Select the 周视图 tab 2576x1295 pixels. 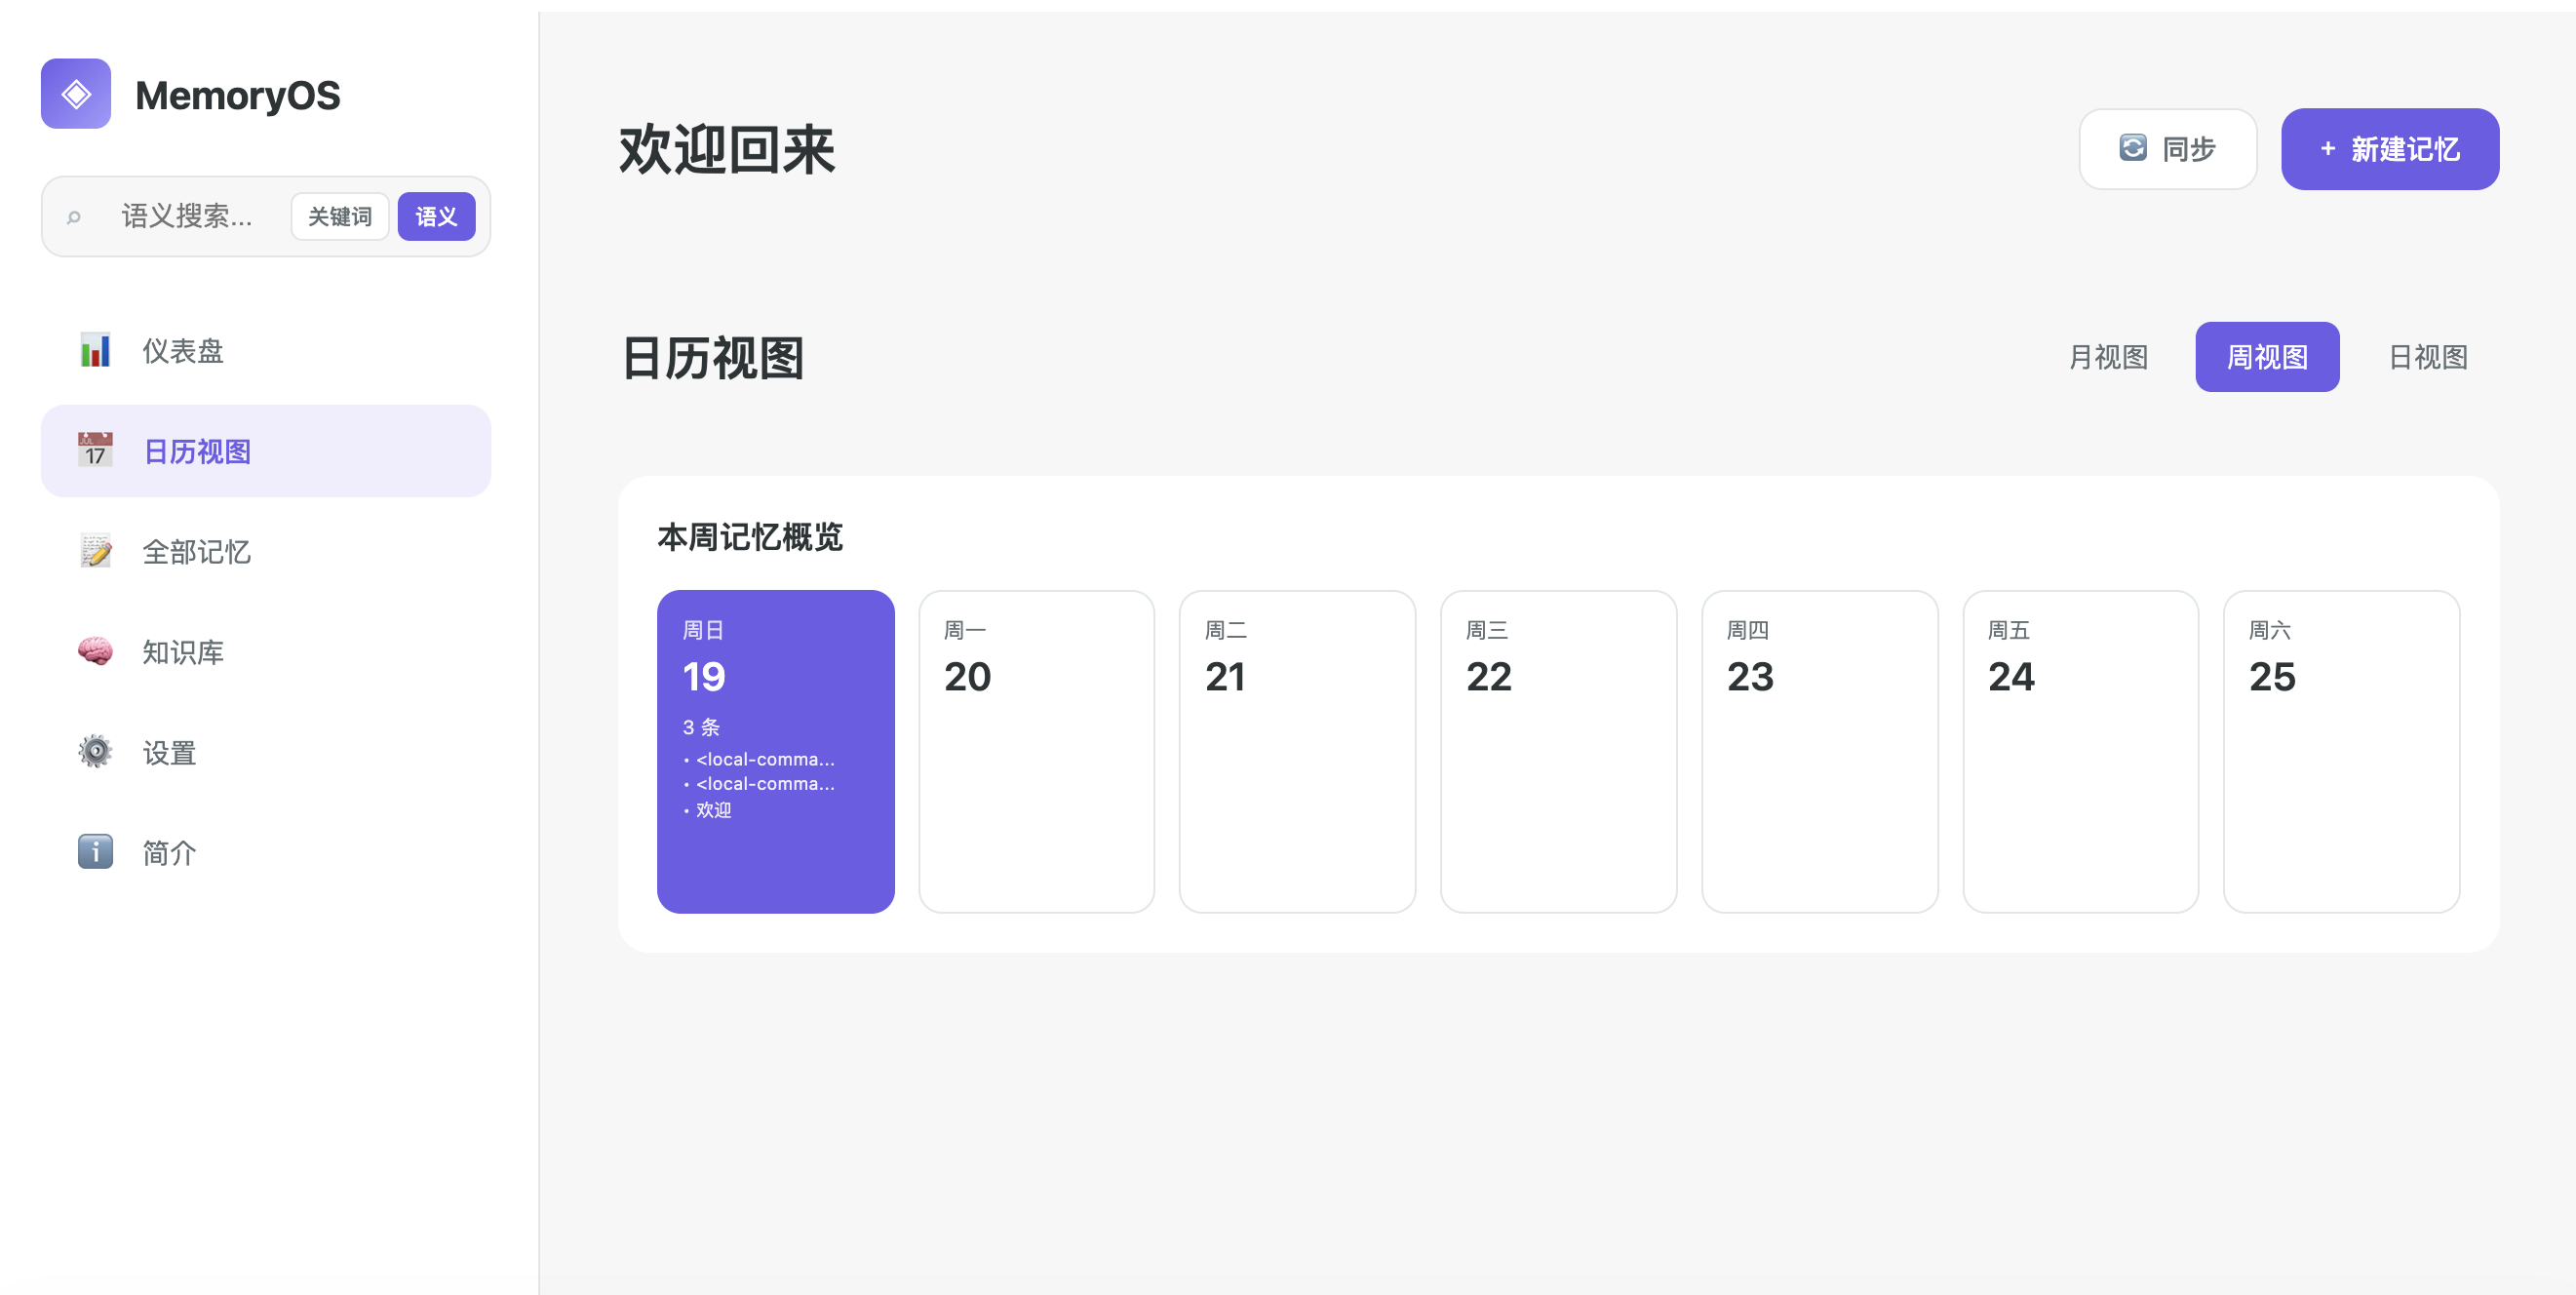[x=2266, y=357]
